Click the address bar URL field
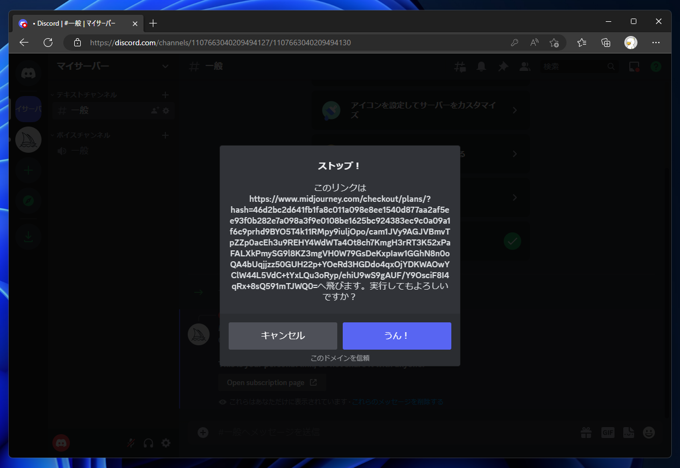The width and height of the screenshot is (680, 468). pos(220,43)
